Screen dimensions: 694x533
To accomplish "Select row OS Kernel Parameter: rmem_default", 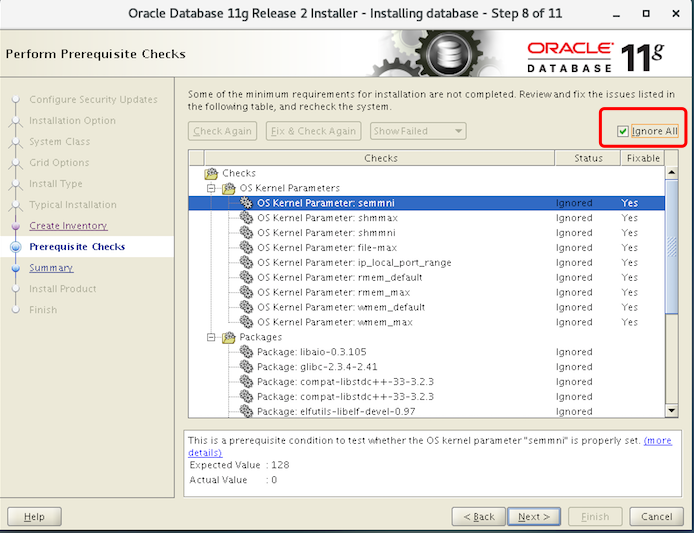I will click(x=427, y=277).
